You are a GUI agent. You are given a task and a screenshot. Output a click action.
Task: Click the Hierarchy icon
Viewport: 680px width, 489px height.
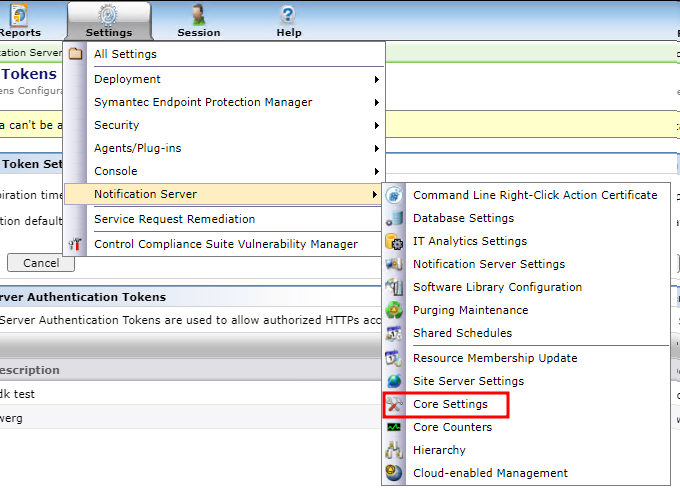394,450
